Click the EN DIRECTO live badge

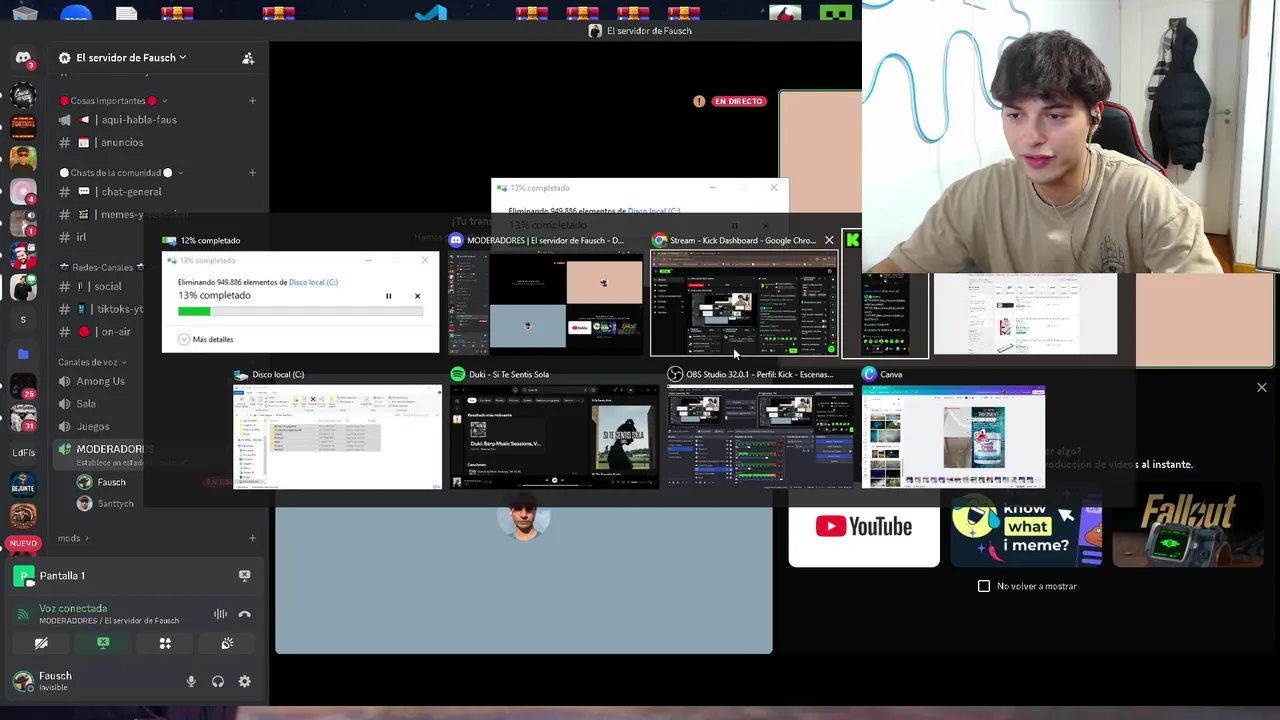[x=739, y=101]
